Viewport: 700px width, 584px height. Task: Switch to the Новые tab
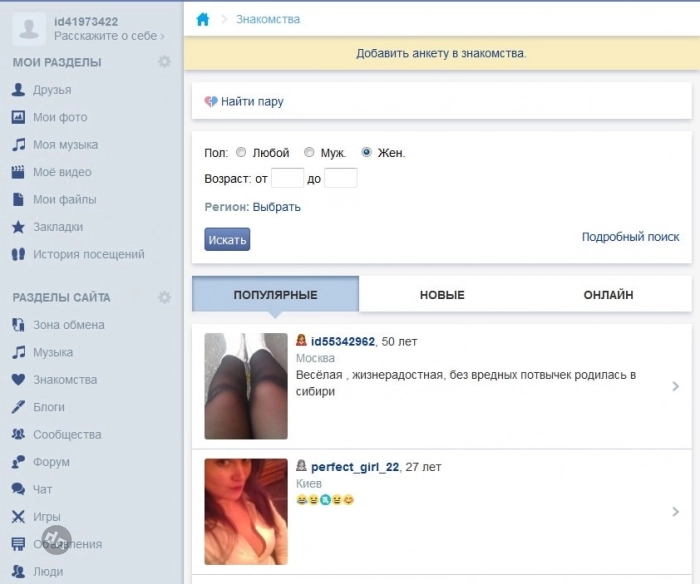441,295
